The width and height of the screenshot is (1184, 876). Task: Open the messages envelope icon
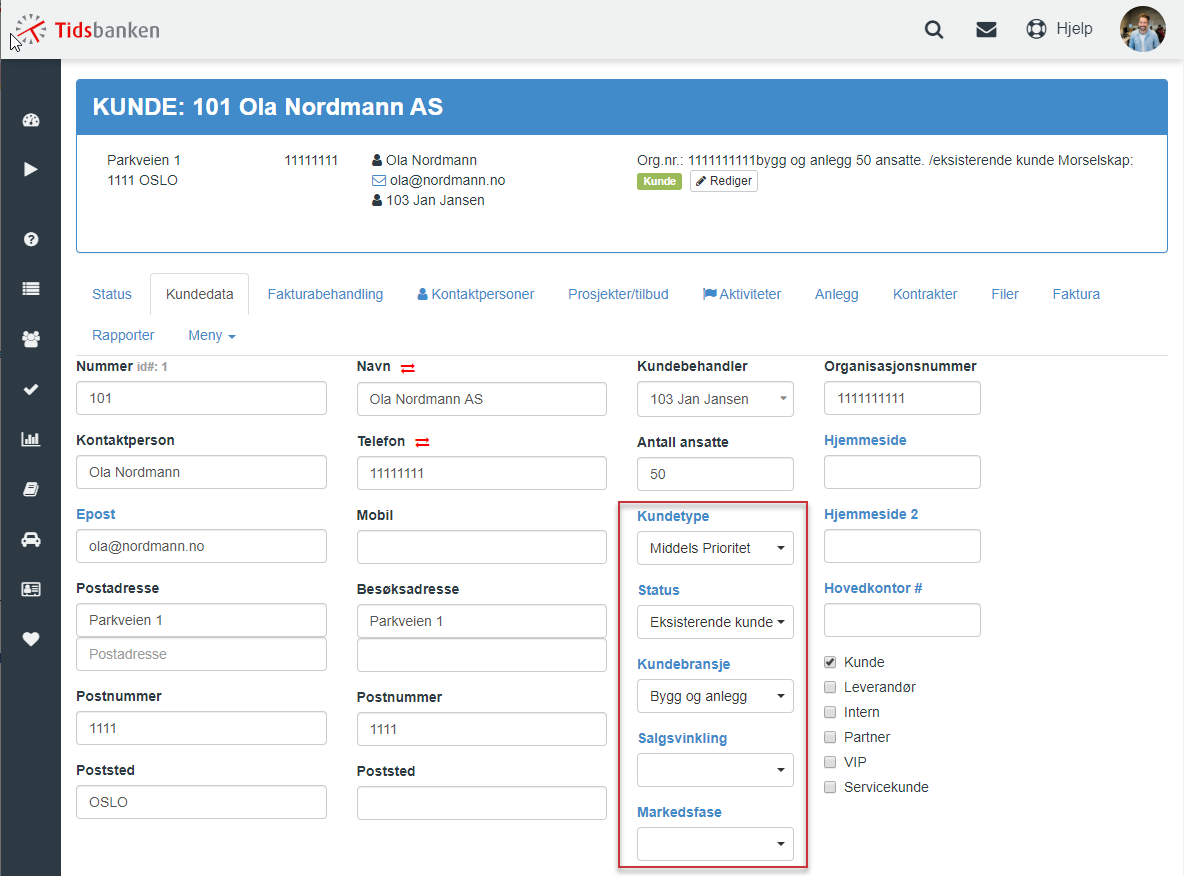click(x=986, y=29)
